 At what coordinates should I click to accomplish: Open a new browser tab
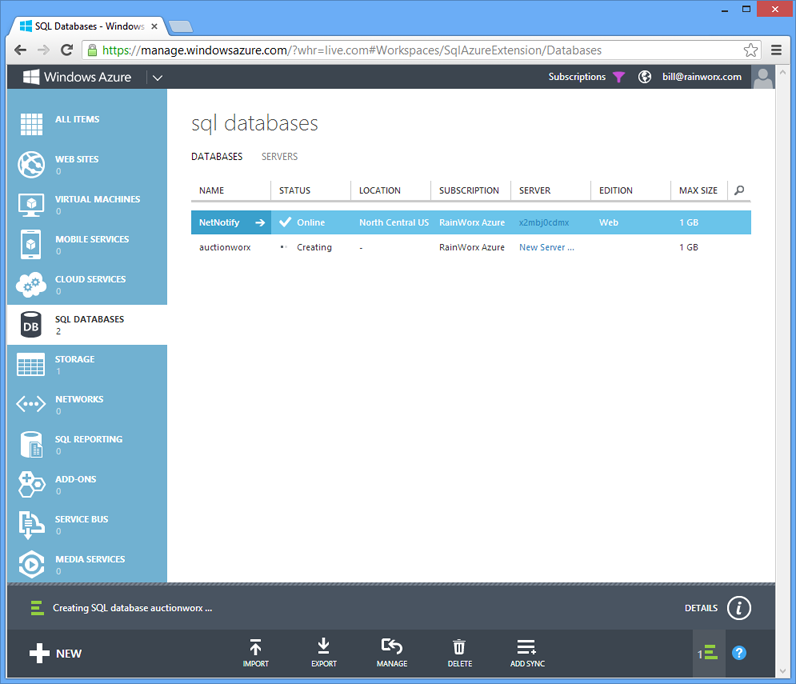[180, 26]
